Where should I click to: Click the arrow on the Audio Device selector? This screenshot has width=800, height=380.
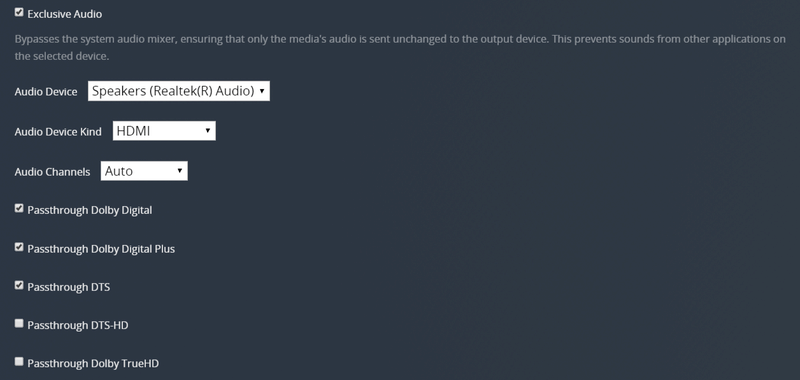click(262, 91)
